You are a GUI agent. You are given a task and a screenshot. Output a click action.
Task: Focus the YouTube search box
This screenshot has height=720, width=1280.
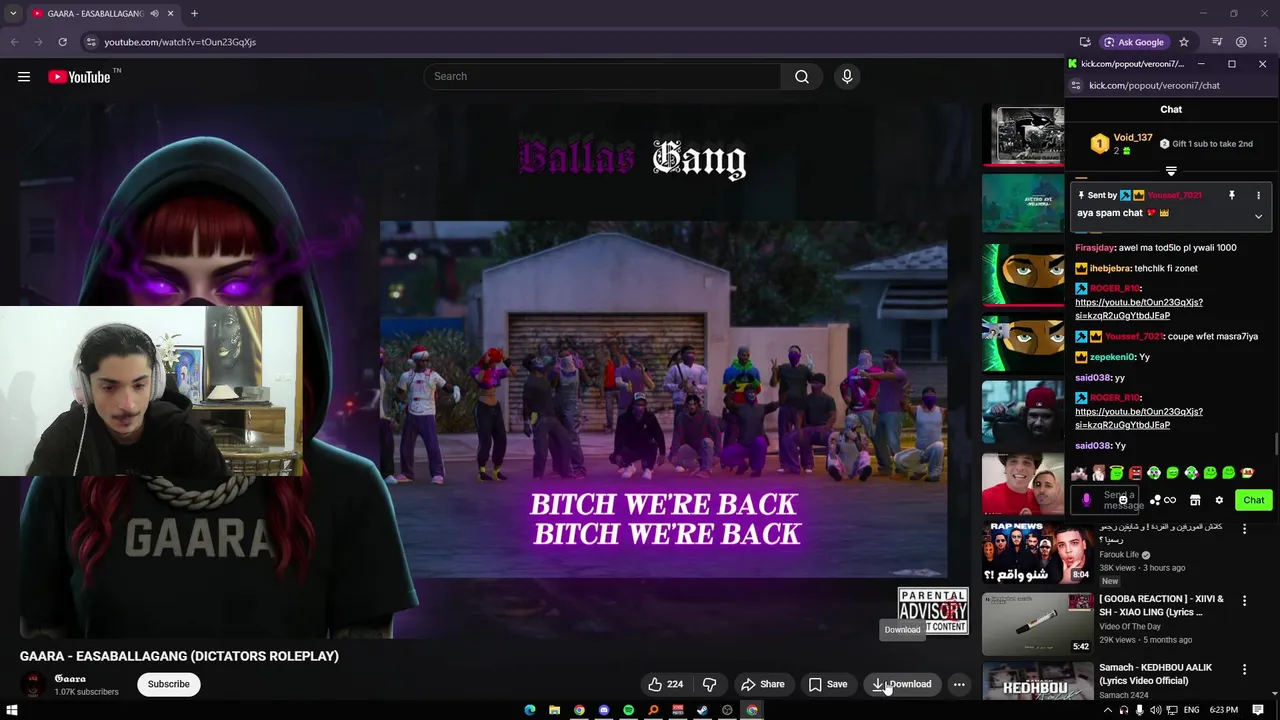(603, 77)
